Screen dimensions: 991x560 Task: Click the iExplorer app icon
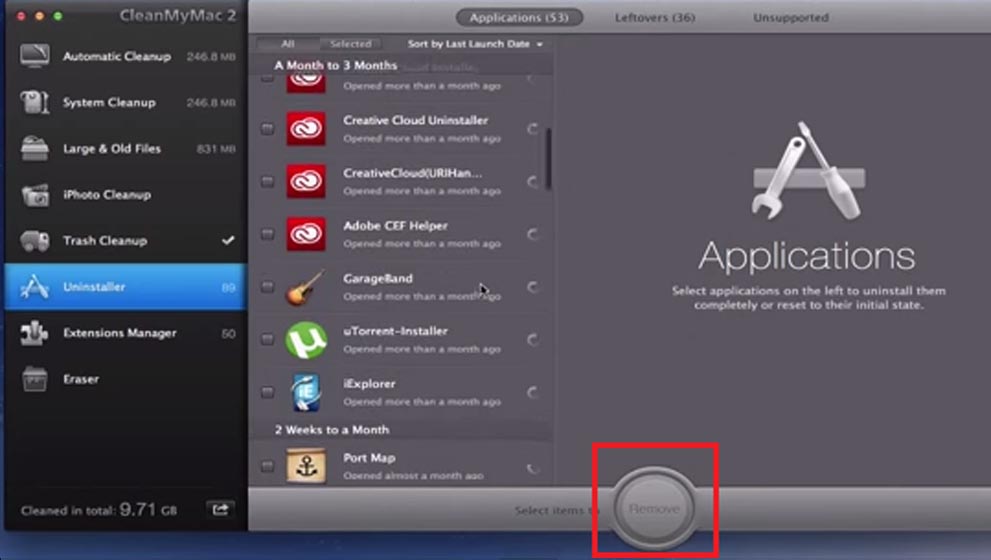click(x=306, y=393)
